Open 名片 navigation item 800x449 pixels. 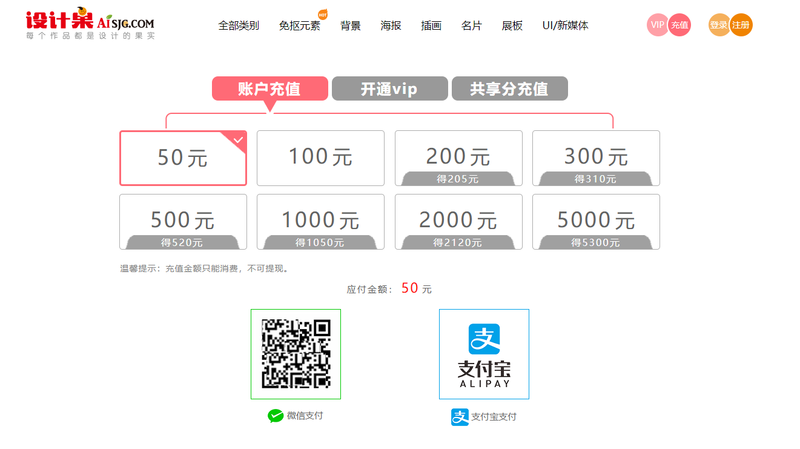pyautogui.click(x=471, y=26)
